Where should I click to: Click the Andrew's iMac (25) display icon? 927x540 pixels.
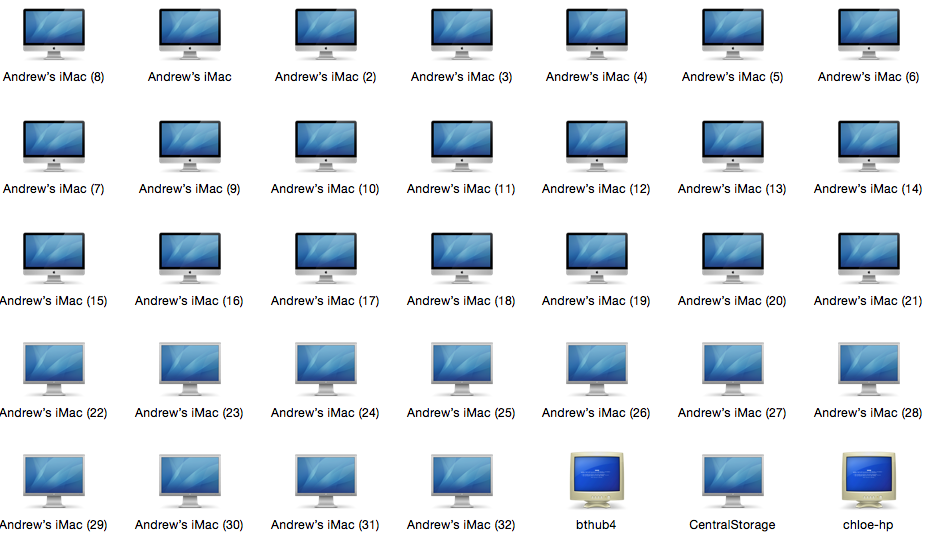coord(462,368)
